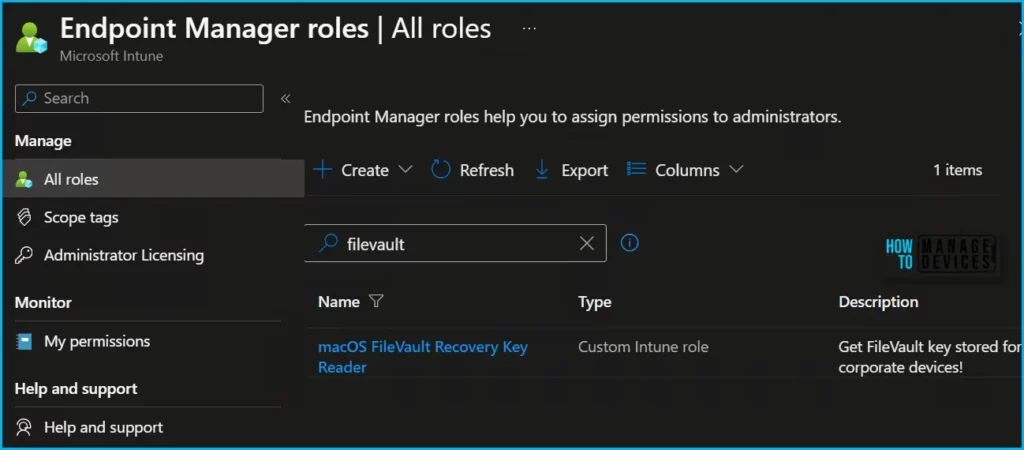The width and height of the screenshot is (1024, 450).
Task: Click the Export download arrow icon
Action: [542, 170]
